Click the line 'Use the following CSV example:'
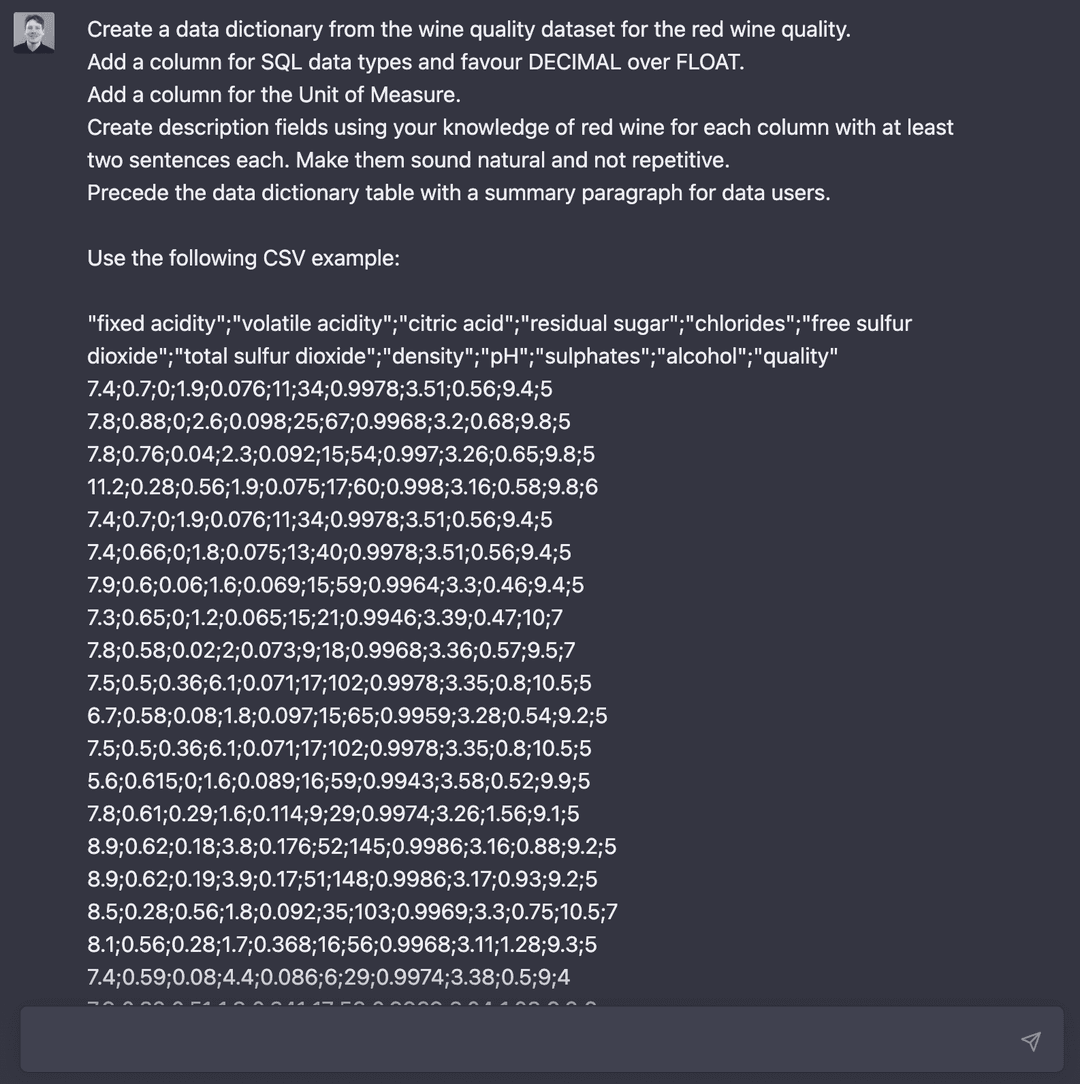 (243, 257)
